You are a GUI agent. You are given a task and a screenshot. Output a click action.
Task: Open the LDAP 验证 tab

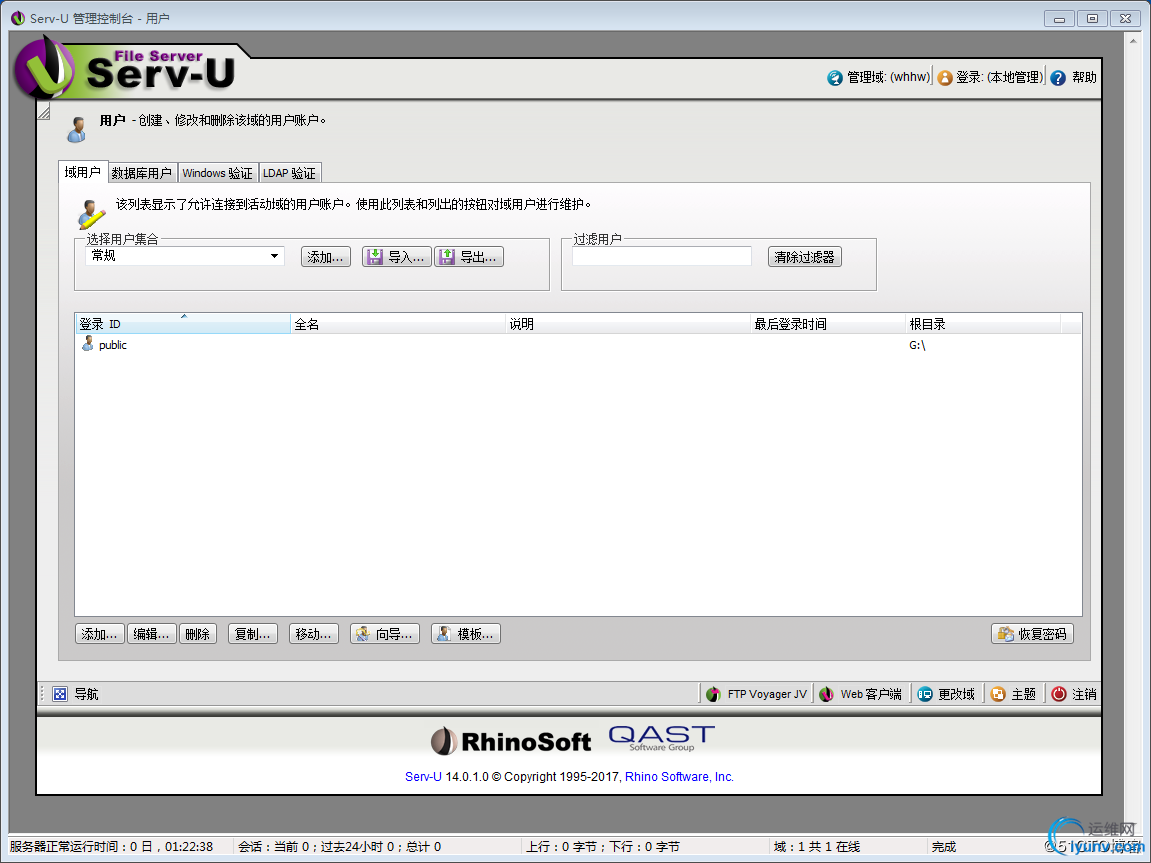290,172
